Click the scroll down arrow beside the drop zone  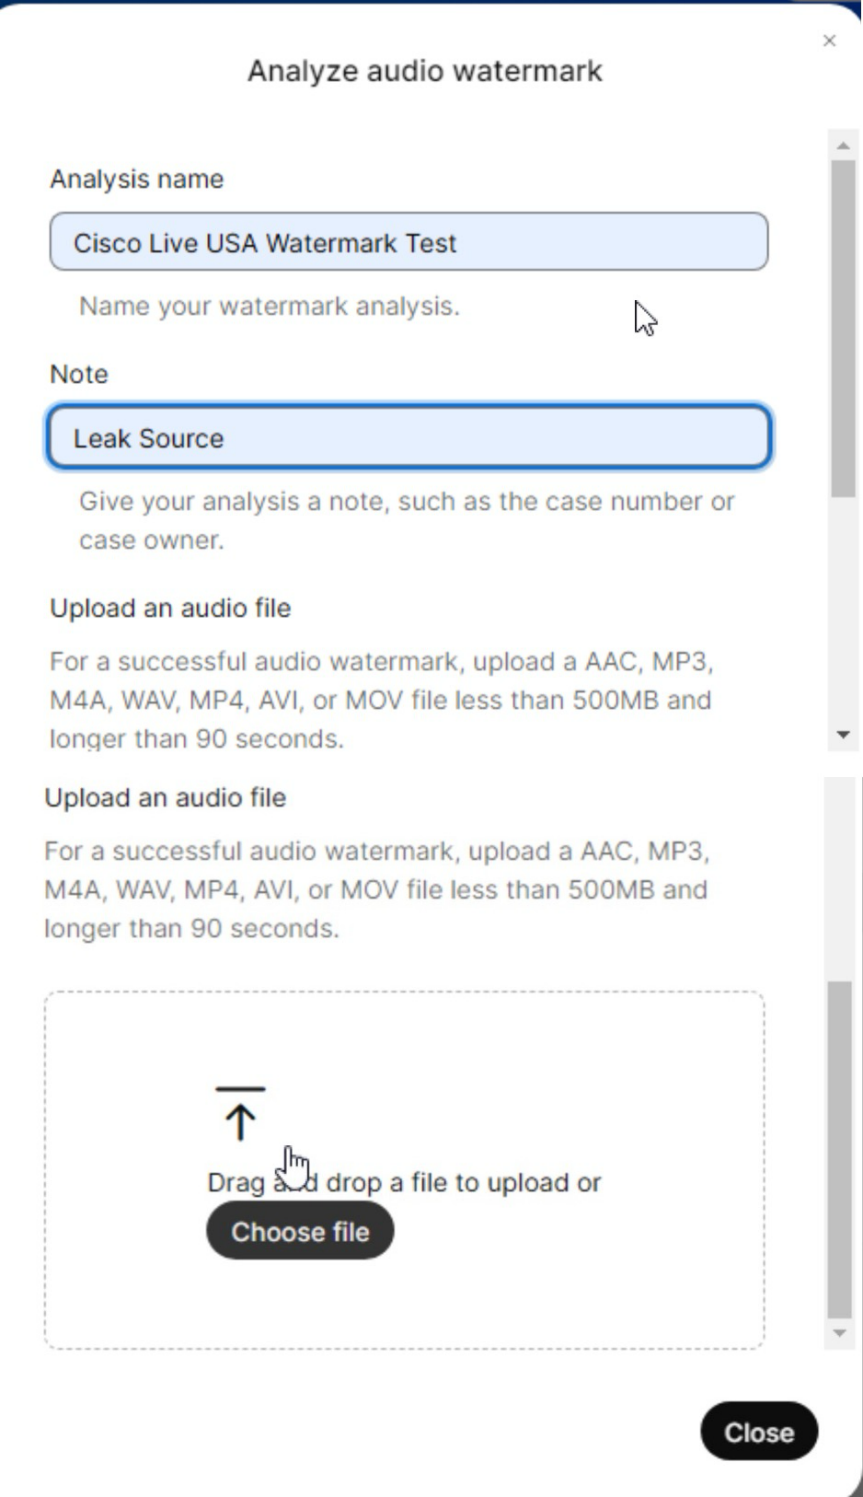[x=839, y=1333]
